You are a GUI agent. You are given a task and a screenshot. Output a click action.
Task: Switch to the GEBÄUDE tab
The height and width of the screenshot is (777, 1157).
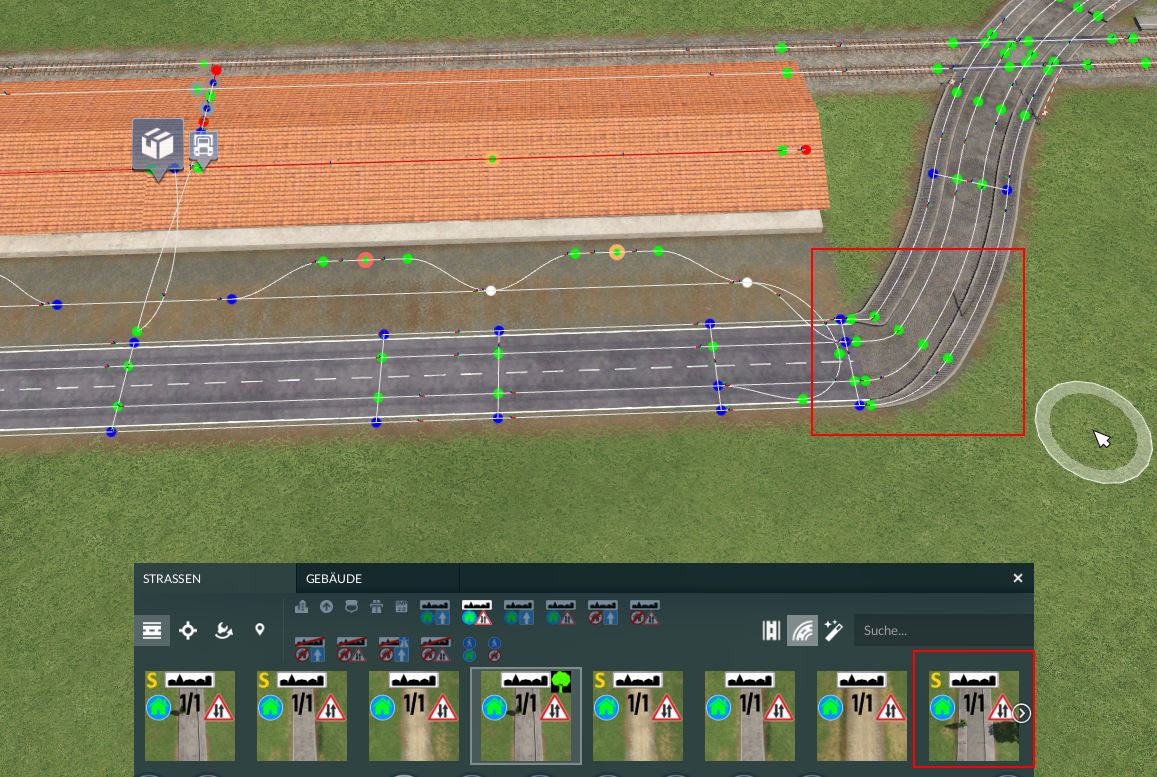334,579
